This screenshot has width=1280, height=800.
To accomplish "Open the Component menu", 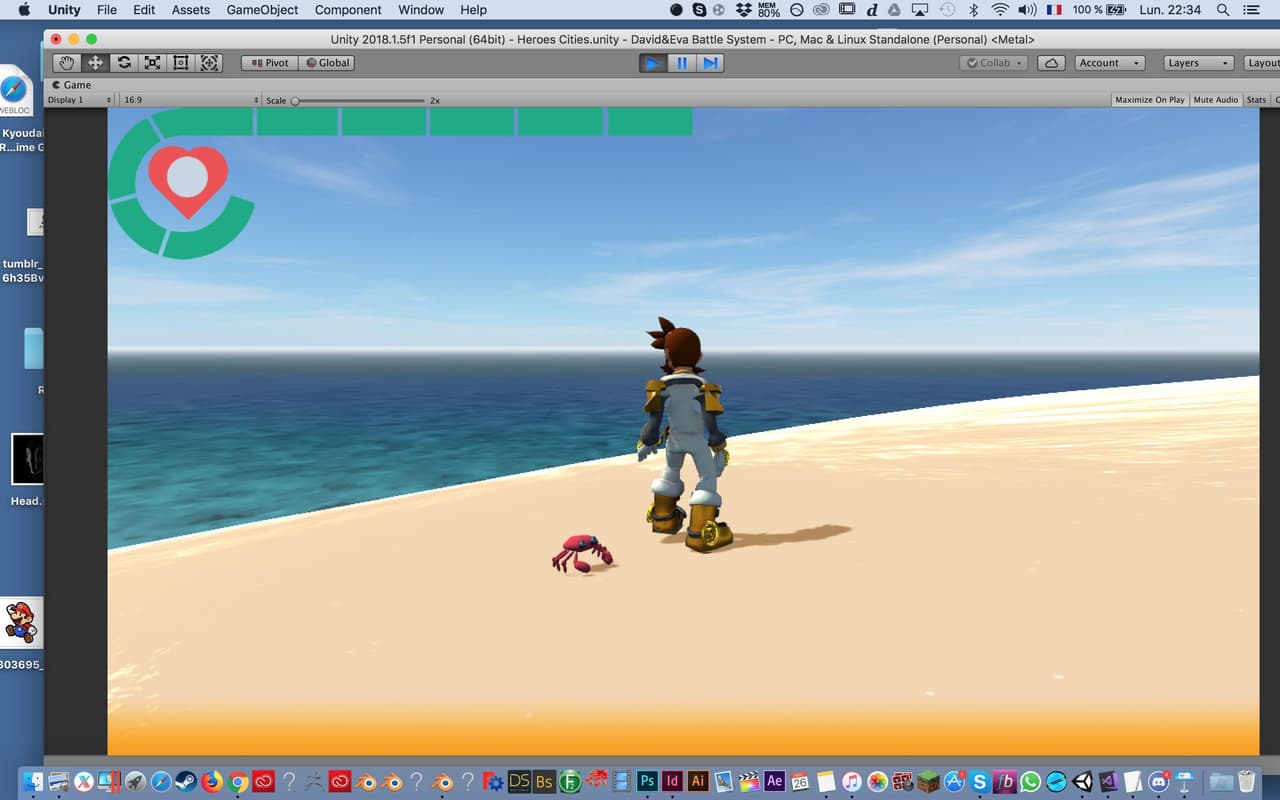I will click(348, 10).
